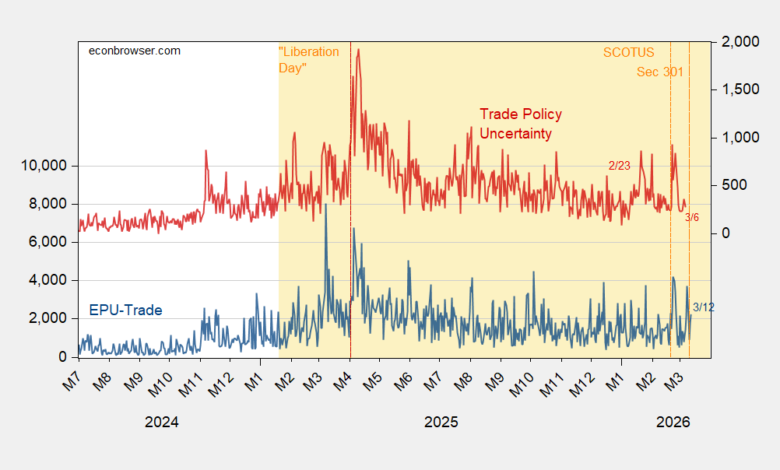The height and width of the screenshot is (470, 780).
Task: Click the highest peak of the red line
Action: click(x=358, y=50)
